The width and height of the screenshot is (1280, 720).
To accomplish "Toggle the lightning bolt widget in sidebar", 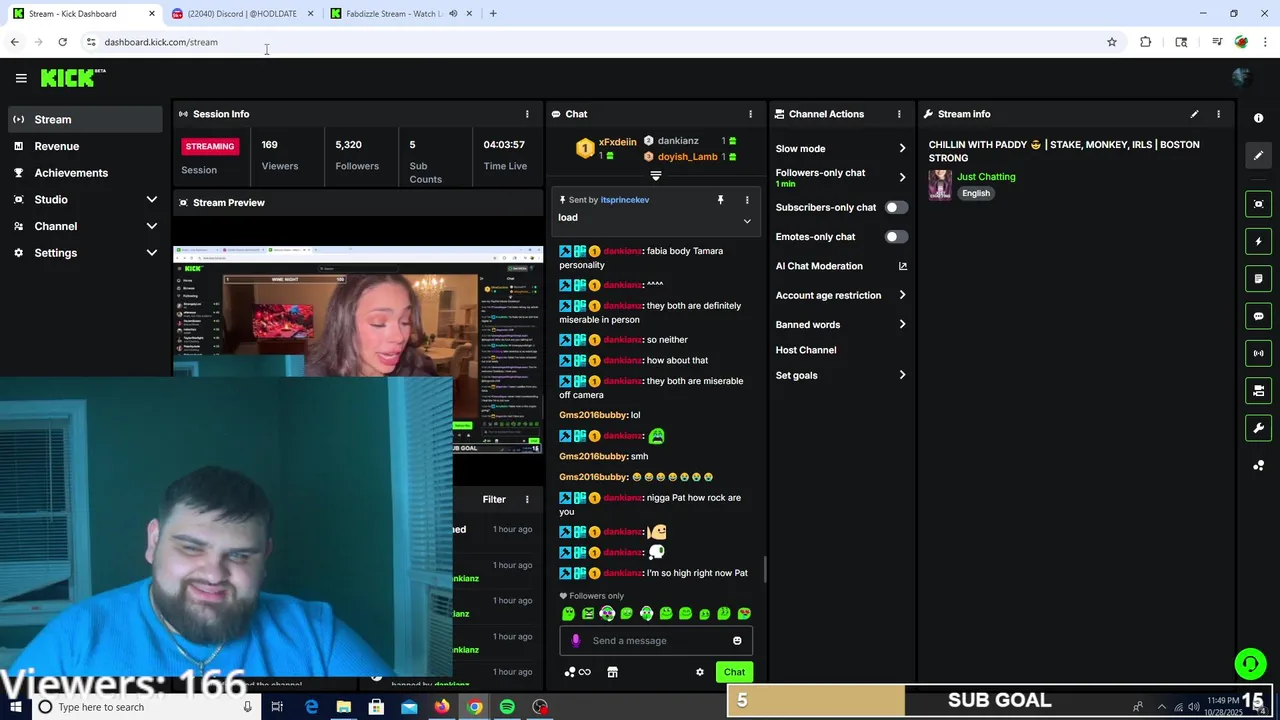I will tap(1258, 241).
